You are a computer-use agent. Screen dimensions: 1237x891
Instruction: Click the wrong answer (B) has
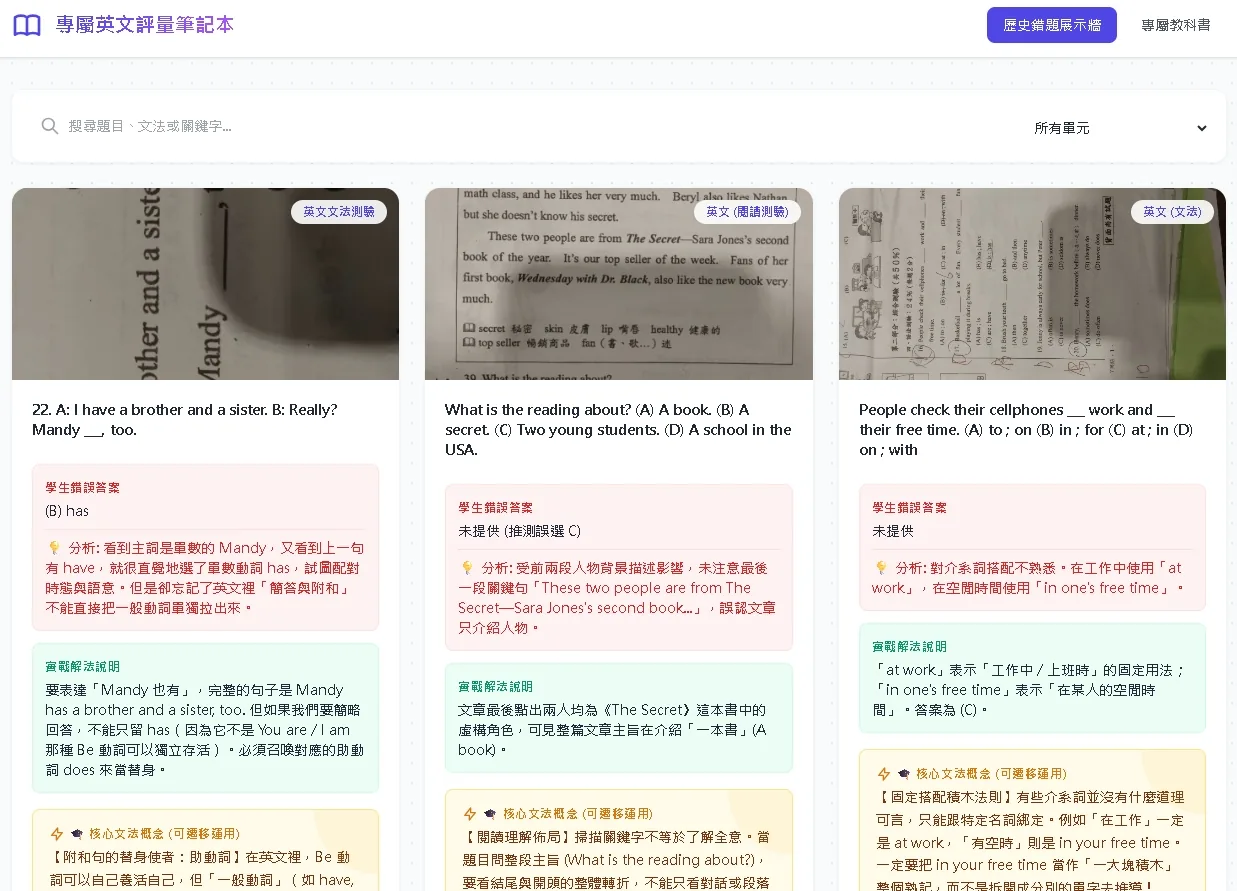(67, 511)
